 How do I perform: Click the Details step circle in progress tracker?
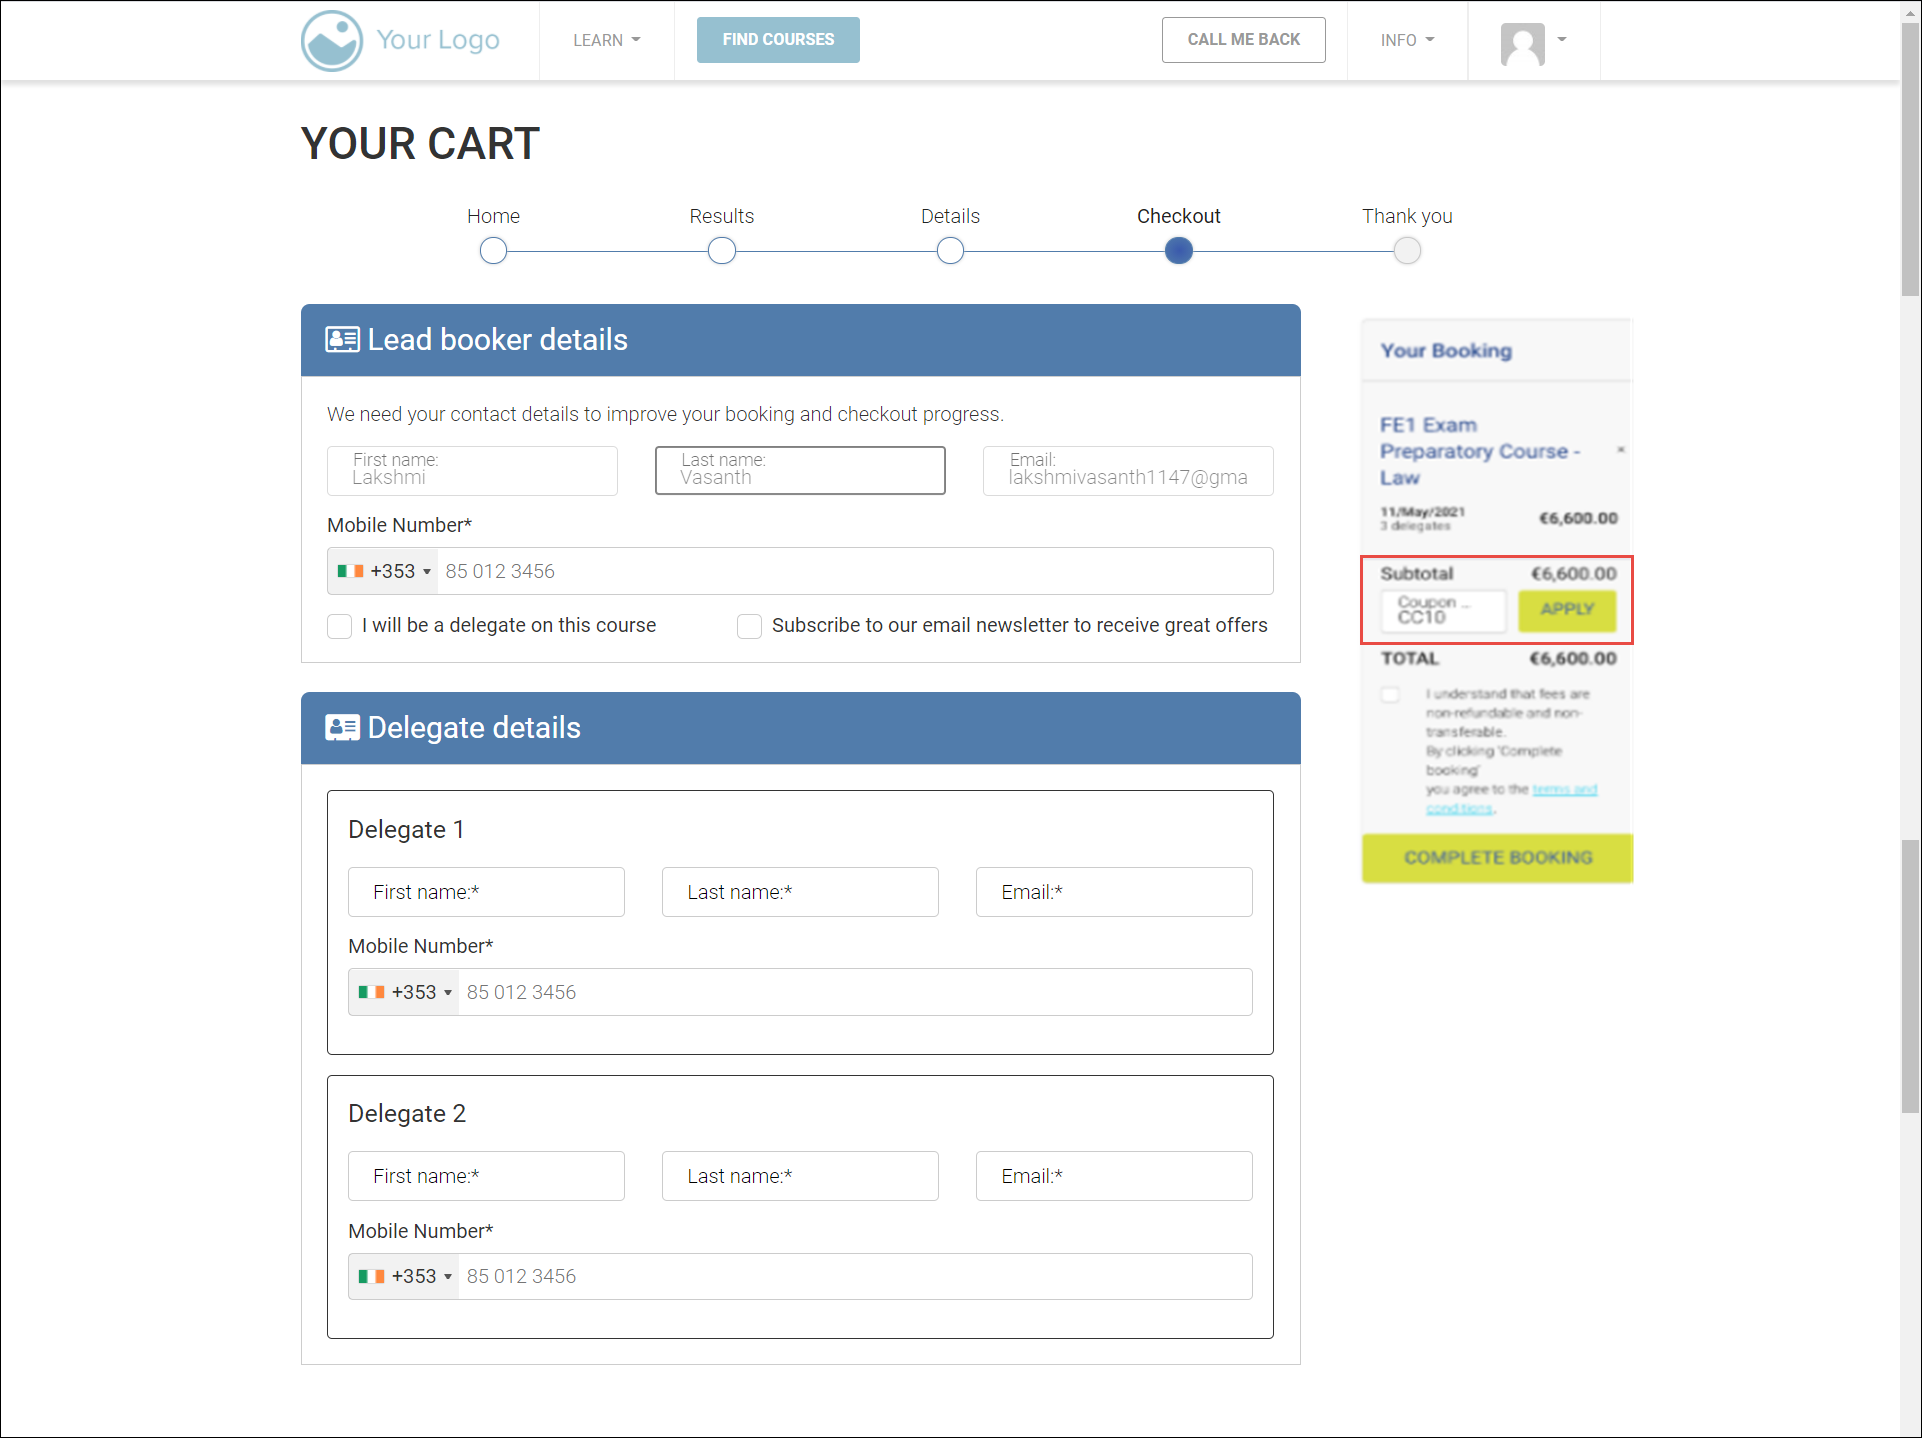point(950,251)
